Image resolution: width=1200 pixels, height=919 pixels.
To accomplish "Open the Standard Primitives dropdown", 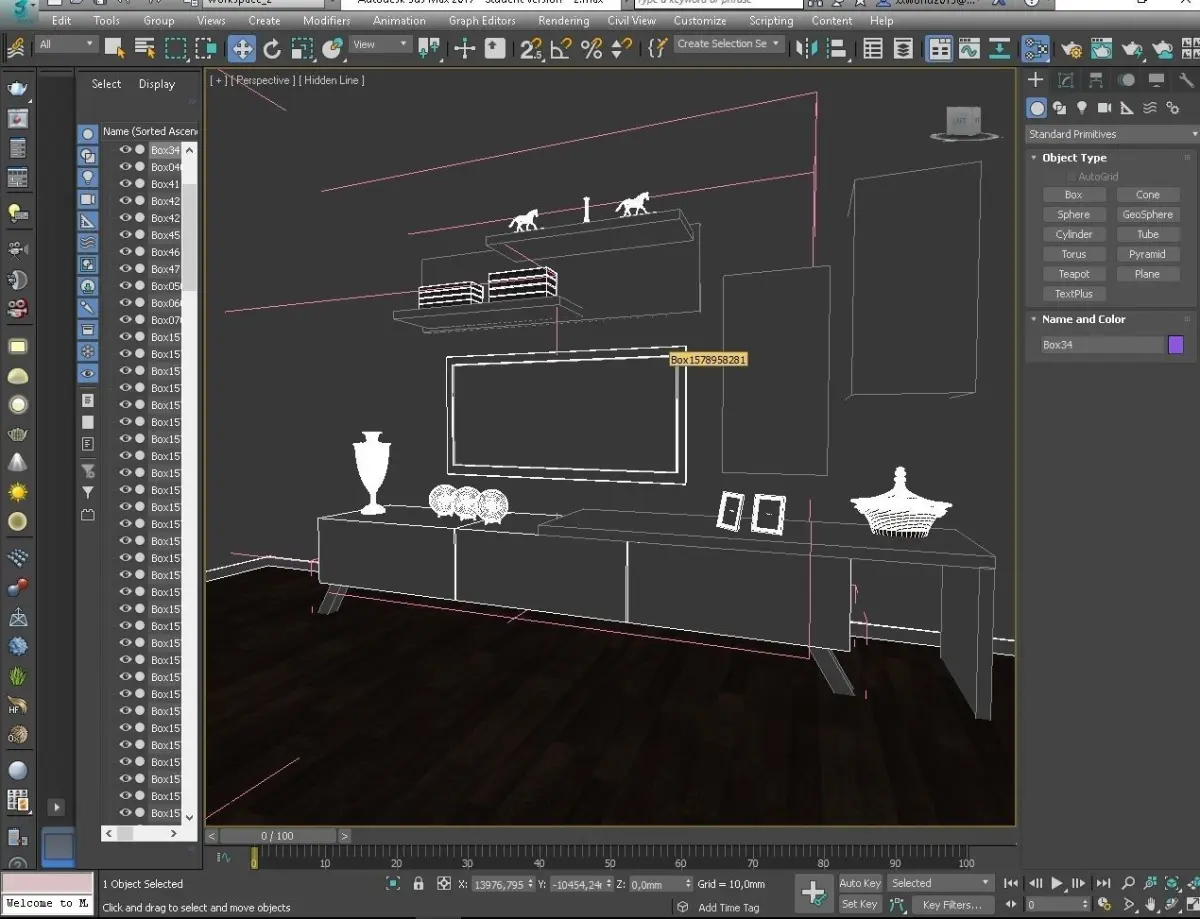I will [1112, 134].
